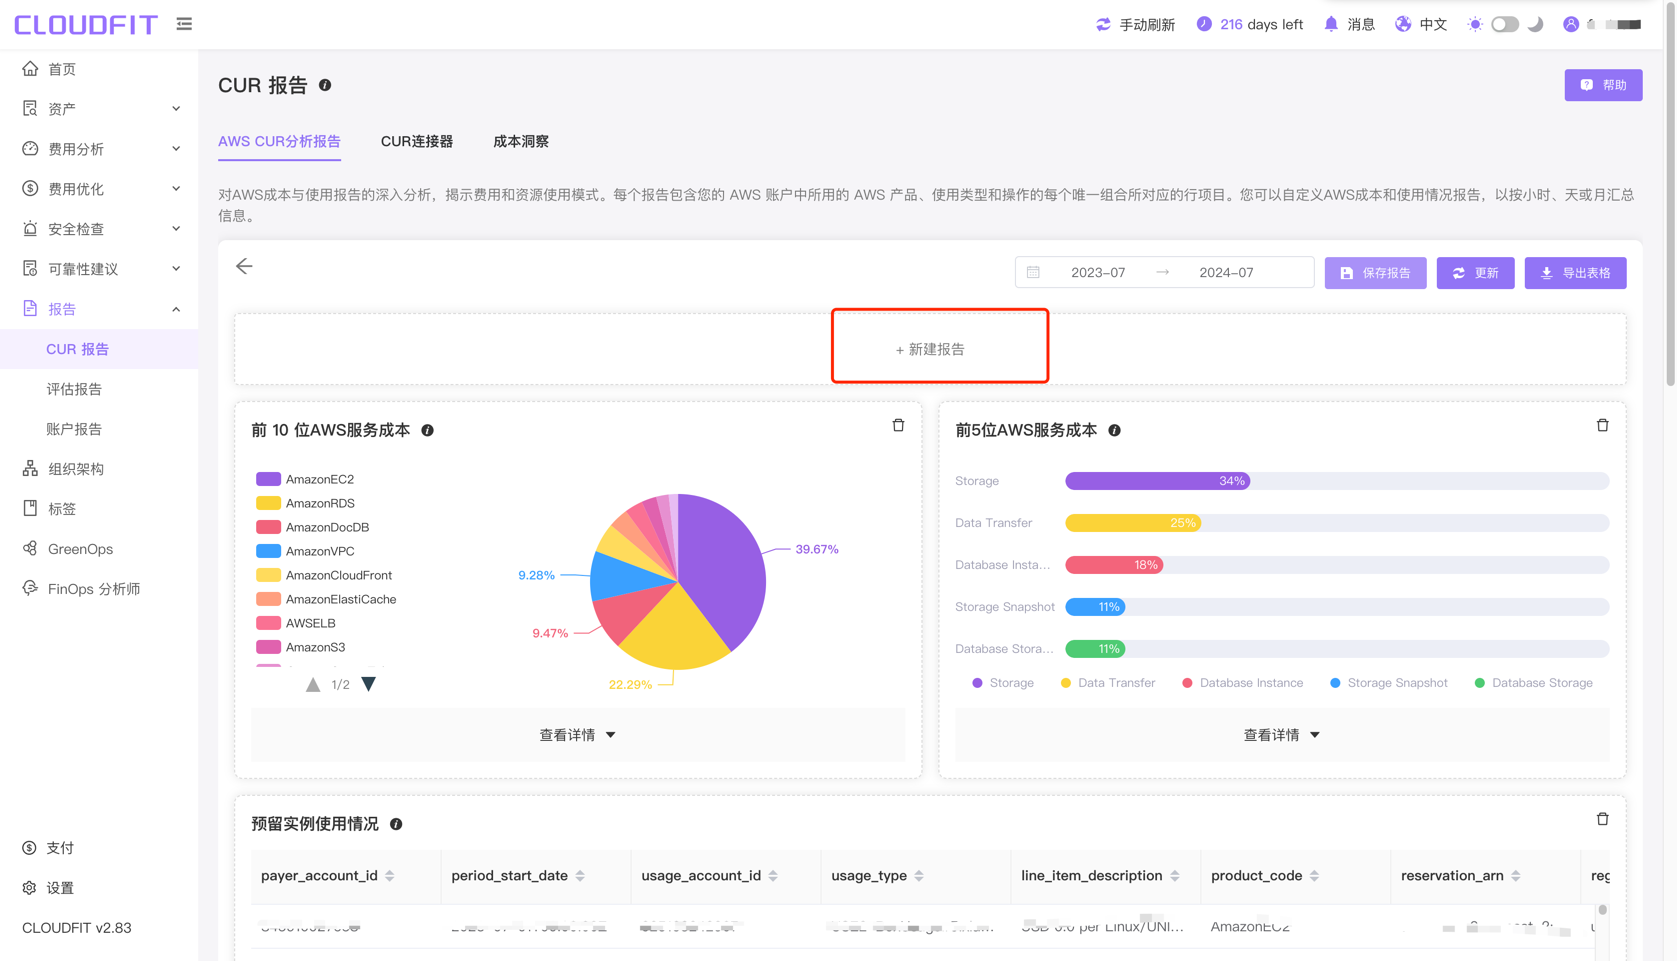Click the language globe icon
This screenshot has width=1677, height=961.
(1403, 24)
